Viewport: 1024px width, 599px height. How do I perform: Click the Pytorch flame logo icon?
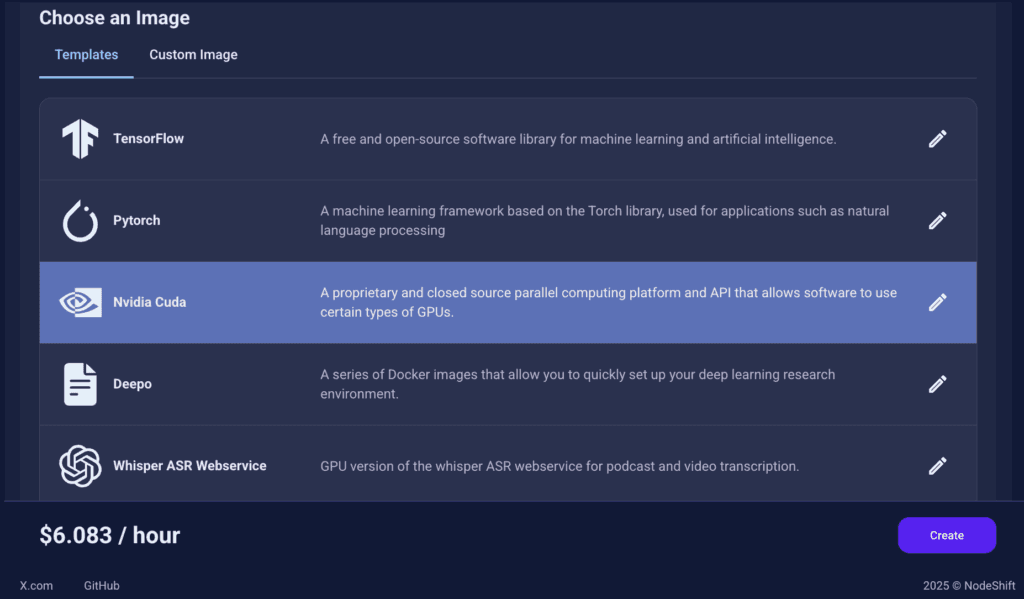coord(80,221)
